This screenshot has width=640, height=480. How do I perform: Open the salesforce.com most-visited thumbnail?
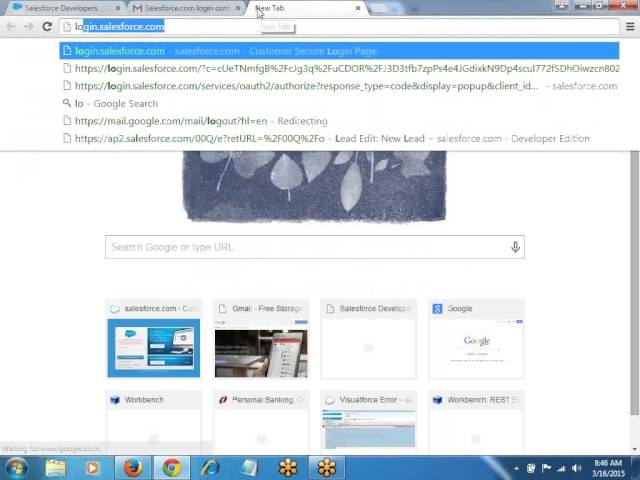[153, 339]
